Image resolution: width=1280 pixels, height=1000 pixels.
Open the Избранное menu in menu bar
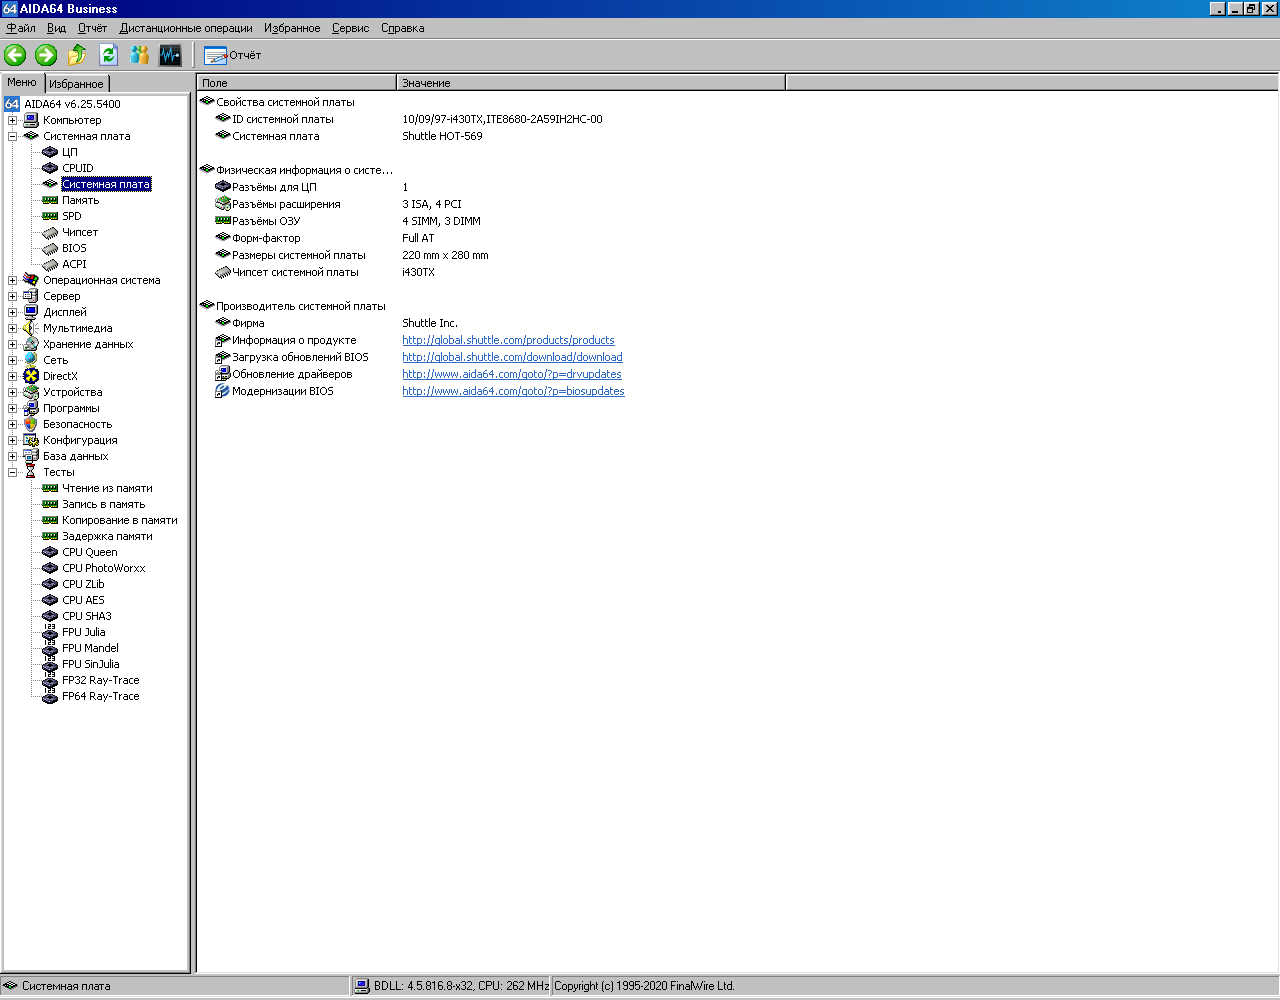[292, 28]
